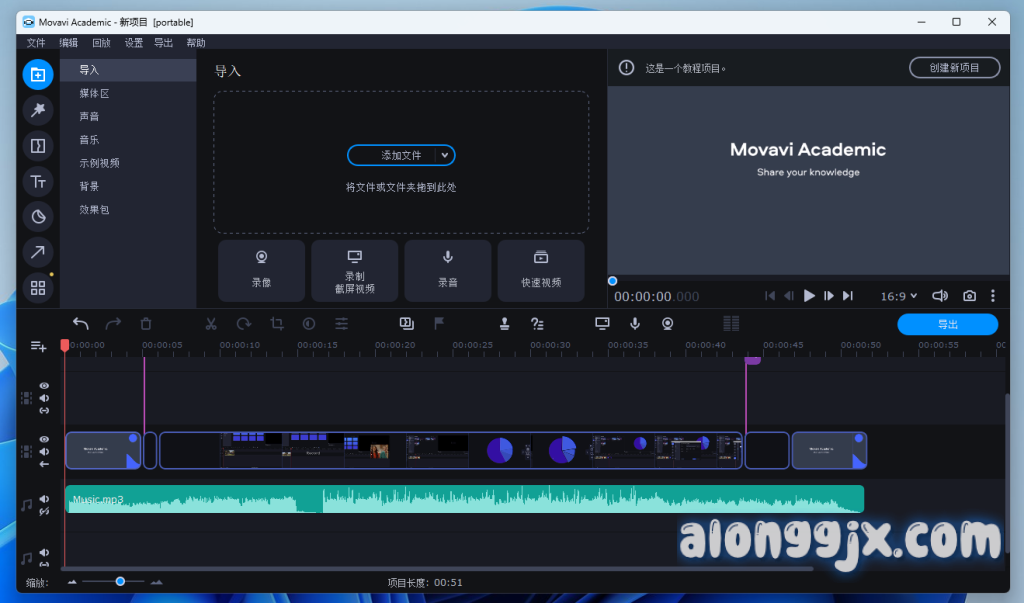Delete selected clip with trash icon
The width and height of the screenshot is (1024, 603).
146,324
